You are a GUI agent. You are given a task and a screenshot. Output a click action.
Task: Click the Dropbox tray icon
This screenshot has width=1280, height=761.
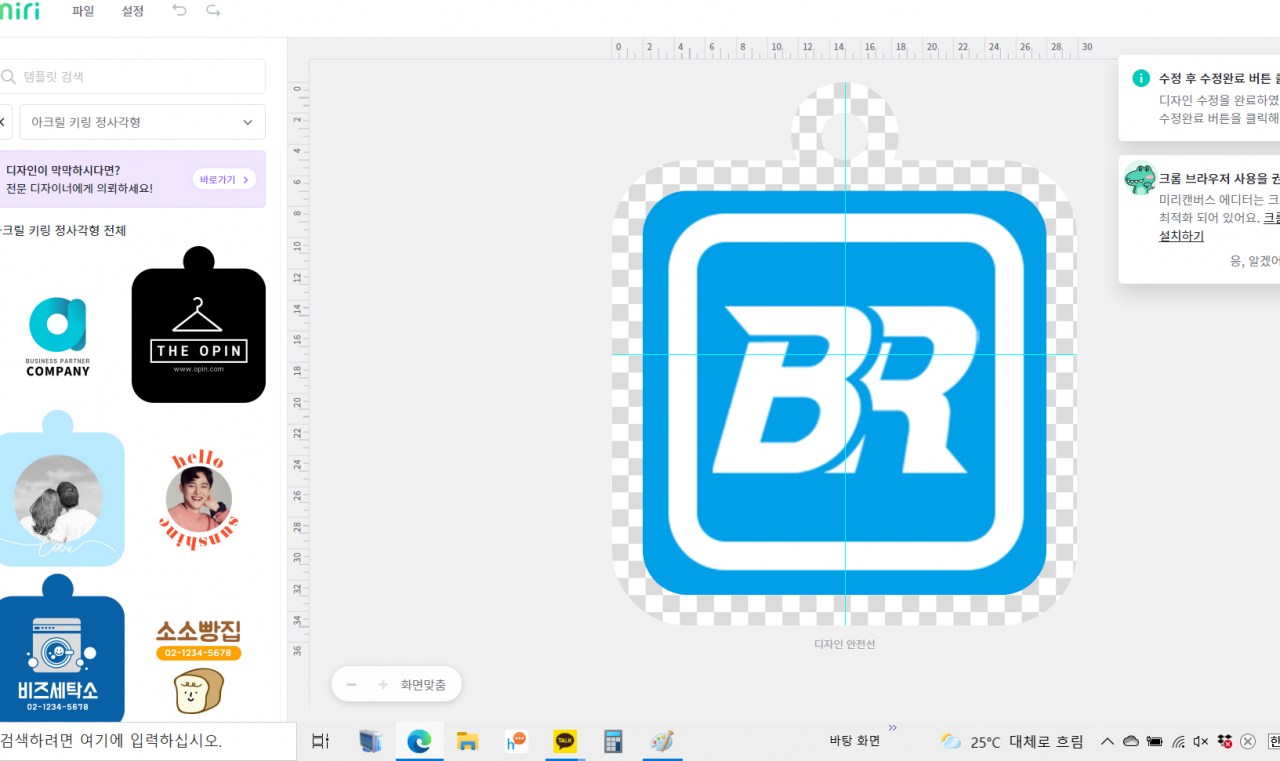click(1224, 741)
